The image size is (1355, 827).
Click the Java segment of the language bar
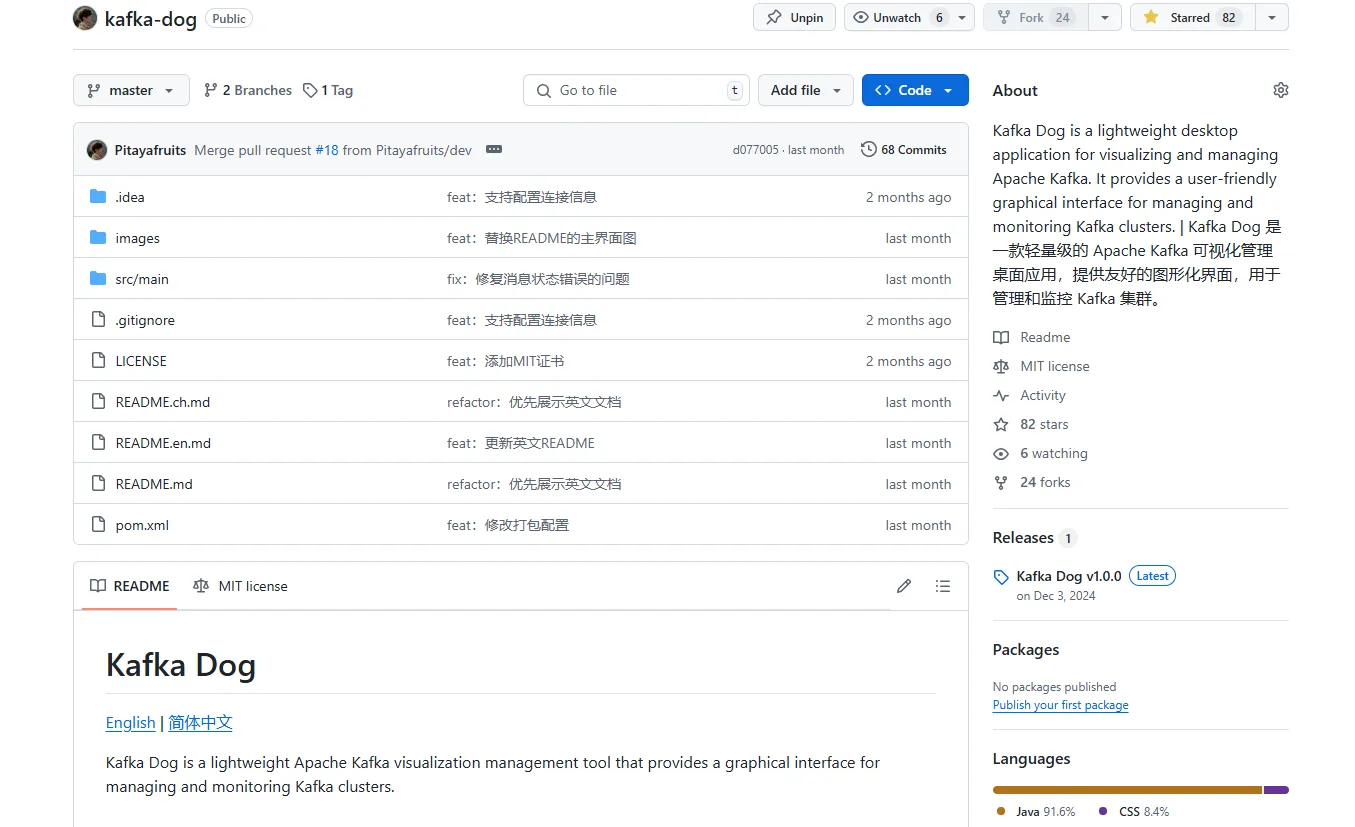[1127, 790]
